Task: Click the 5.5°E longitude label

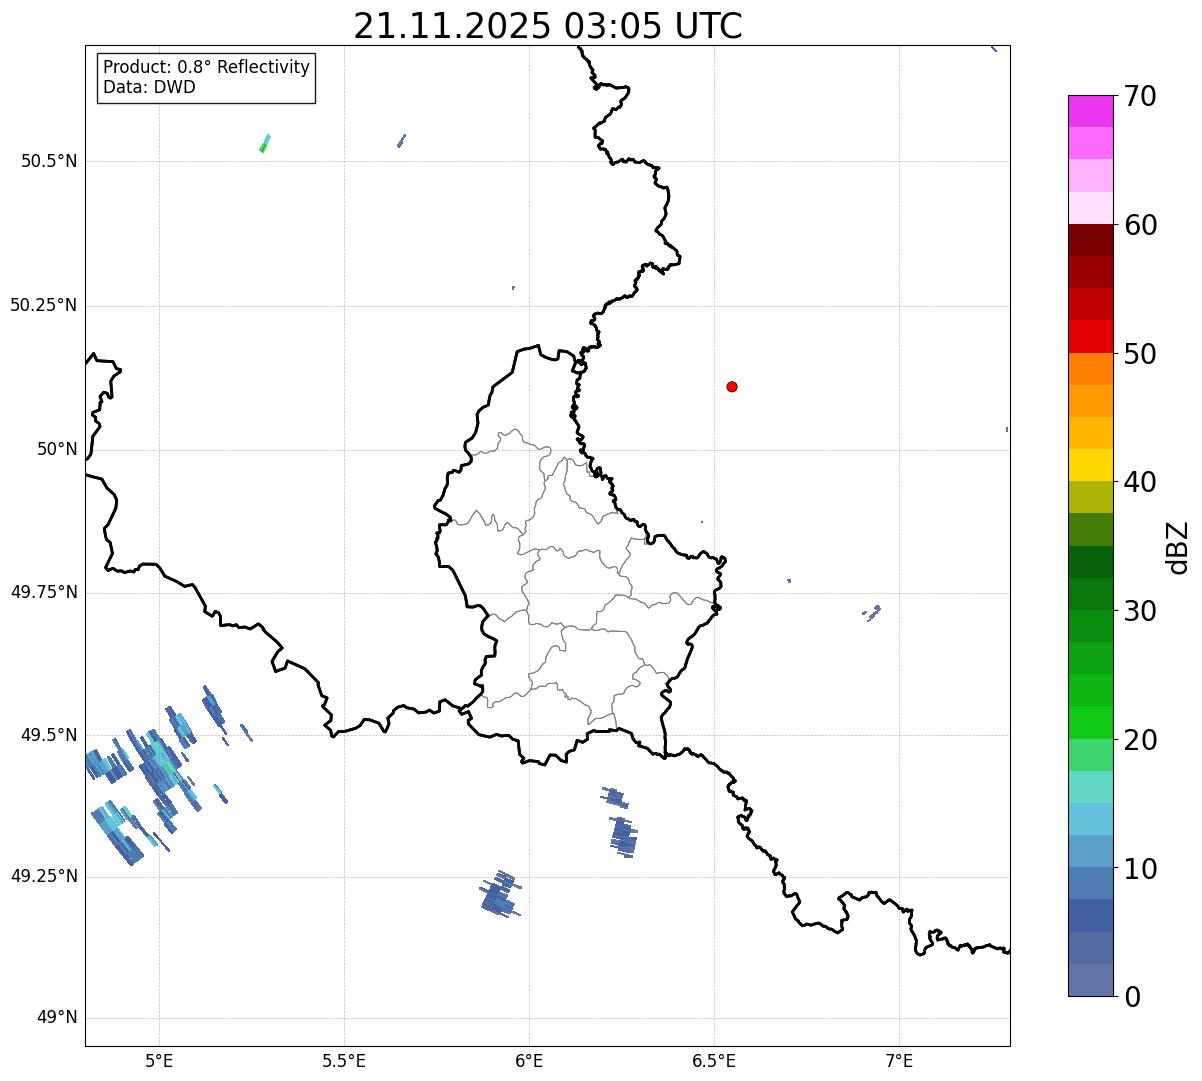Action: pos(344,1060)
